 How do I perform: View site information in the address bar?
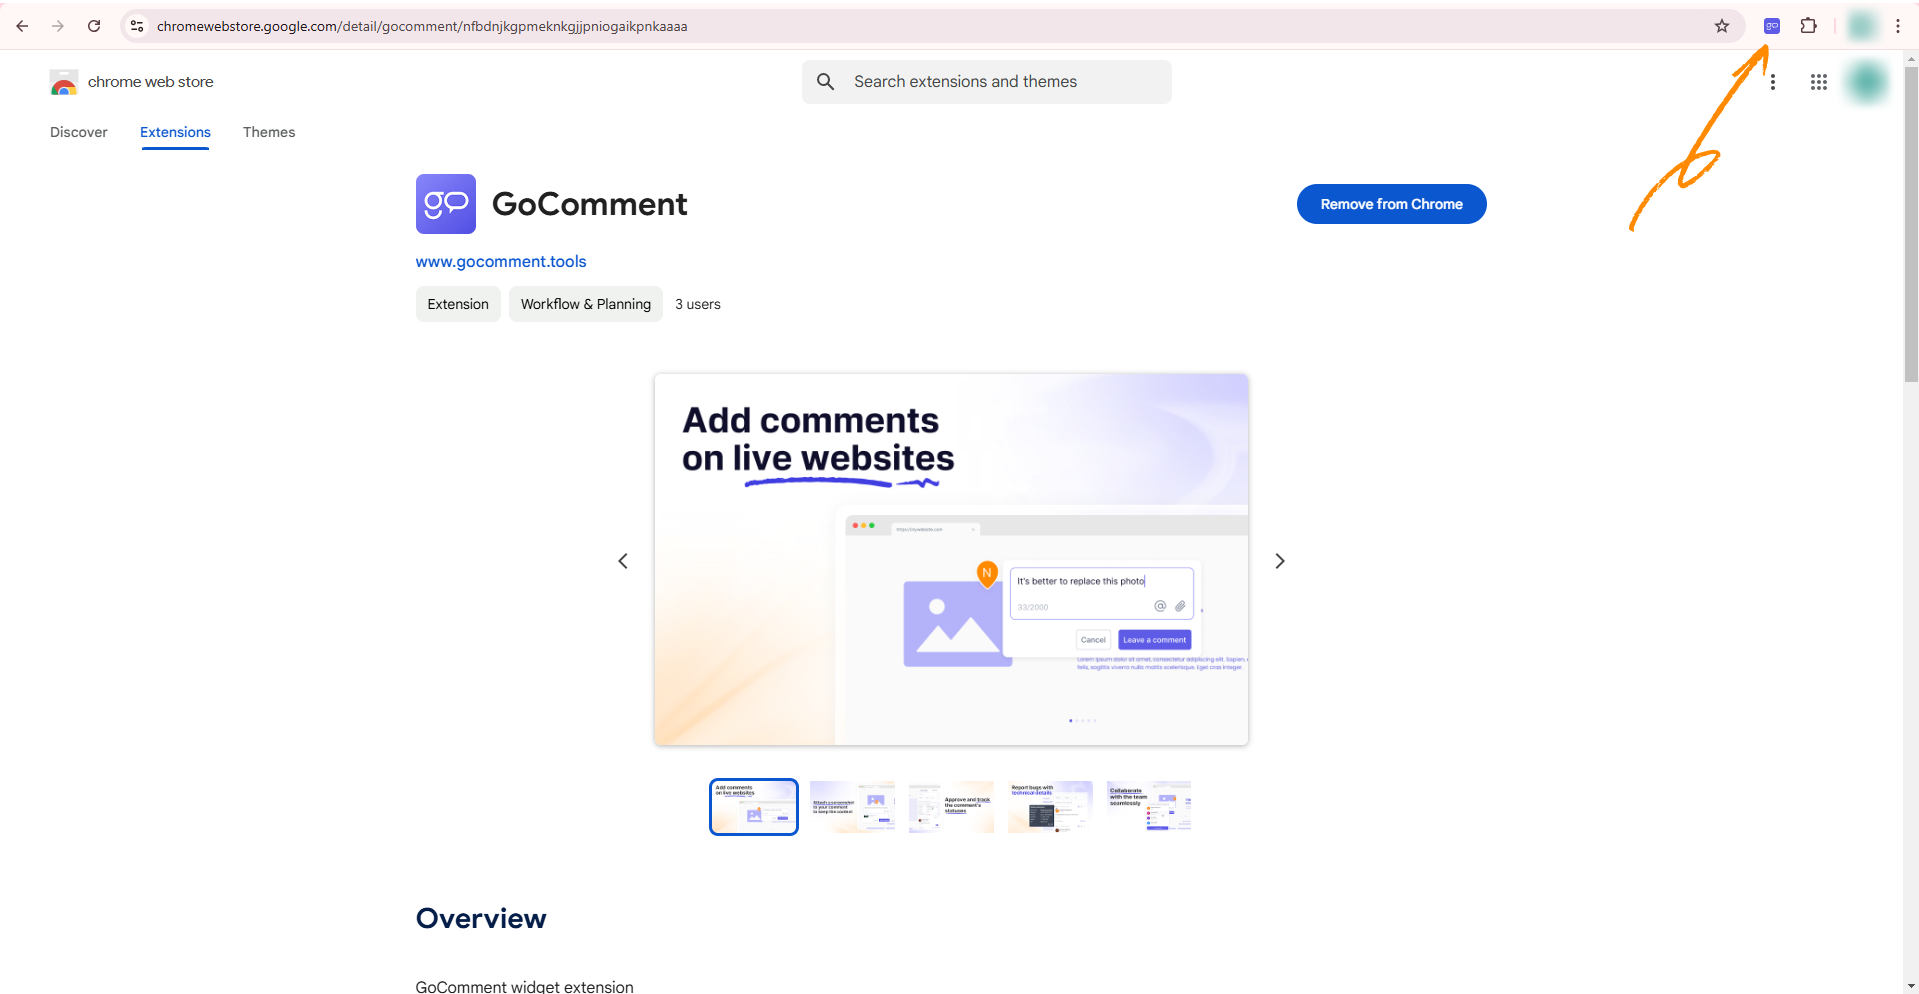coord(138,26)
